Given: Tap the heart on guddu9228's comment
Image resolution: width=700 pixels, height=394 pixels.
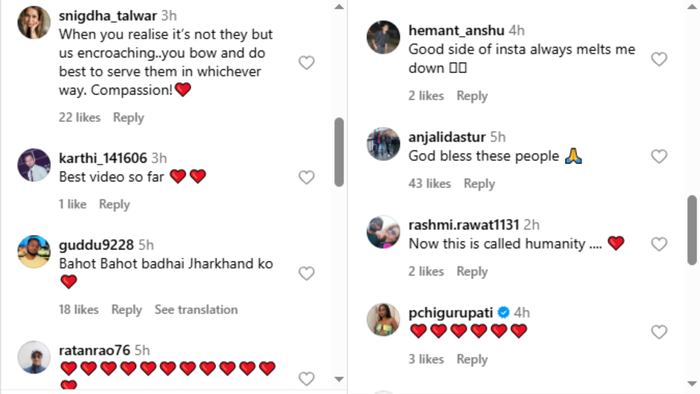Looking at the screenshot, I should 306,273.
